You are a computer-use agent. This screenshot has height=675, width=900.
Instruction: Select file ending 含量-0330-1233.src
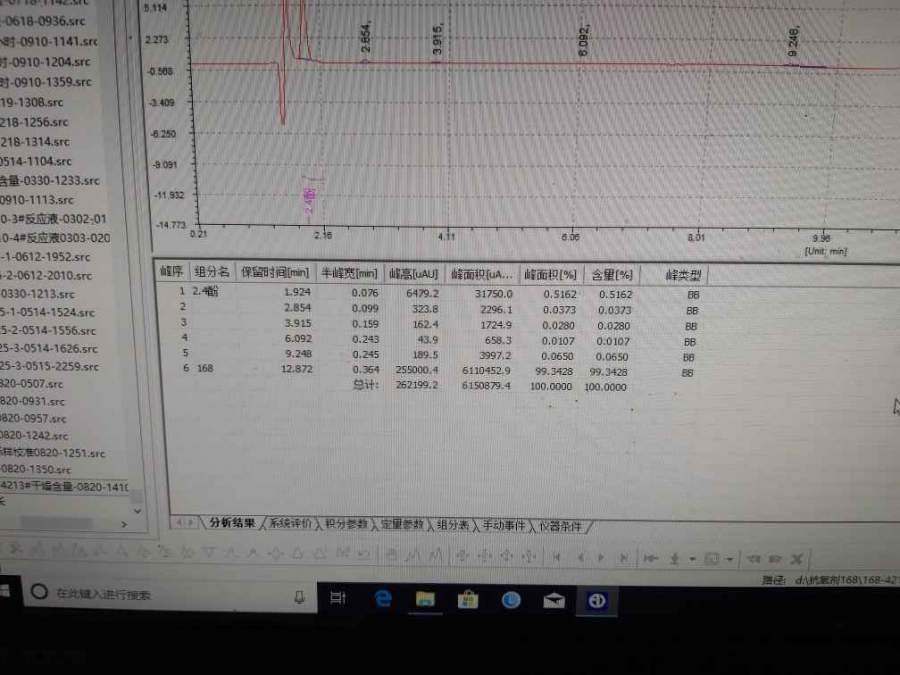(50, 181)
